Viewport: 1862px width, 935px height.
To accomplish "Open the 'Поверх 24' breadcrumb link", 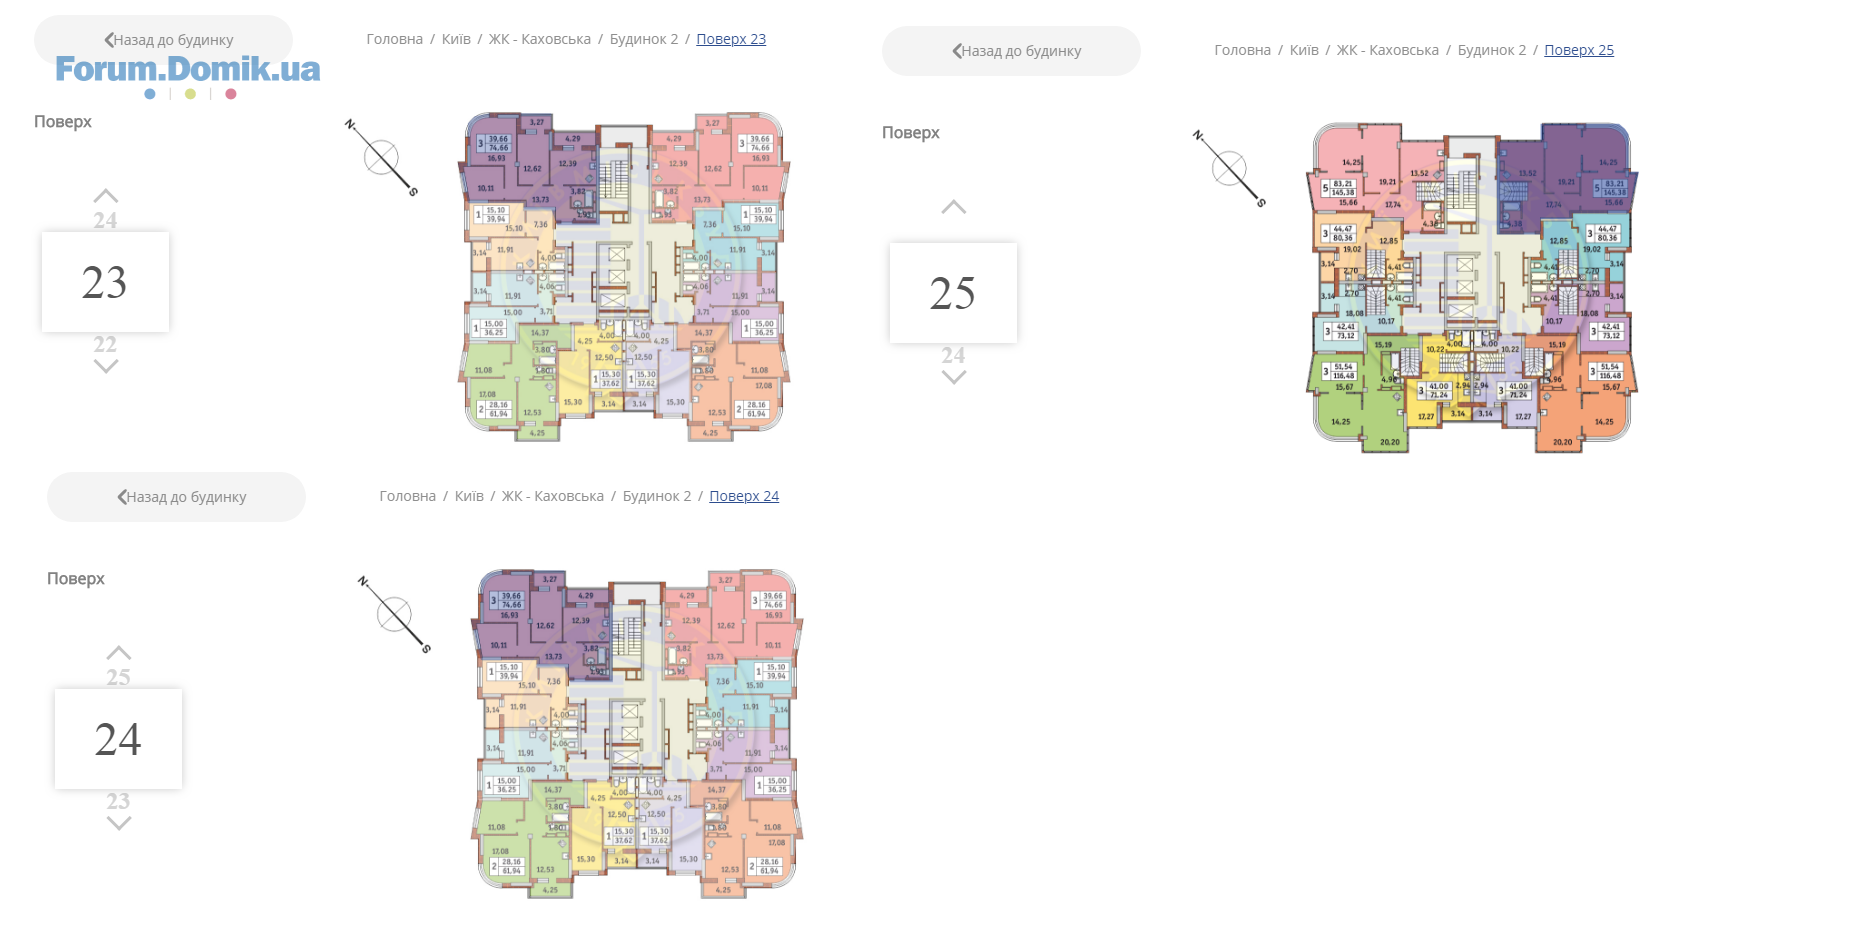I will (744, 496).
